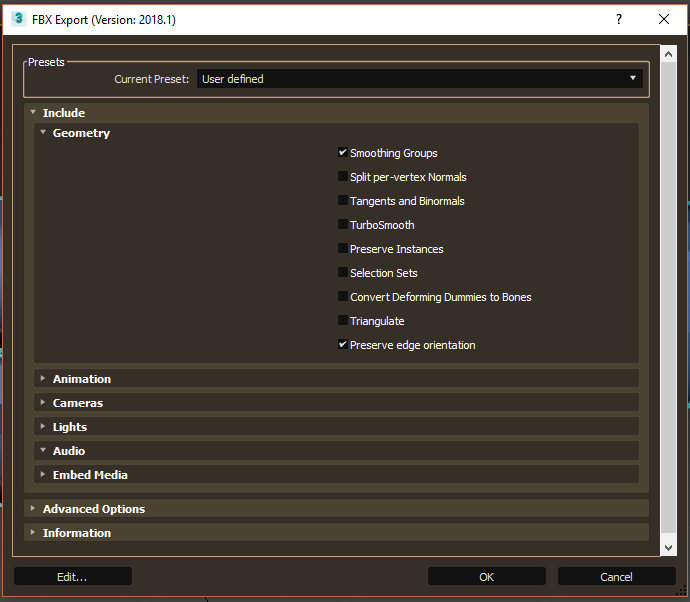Image resolution: width=690 pixels, height=602 pixels.
Task: Open the Current Preset dropdown
Action: tap(420, 78)
